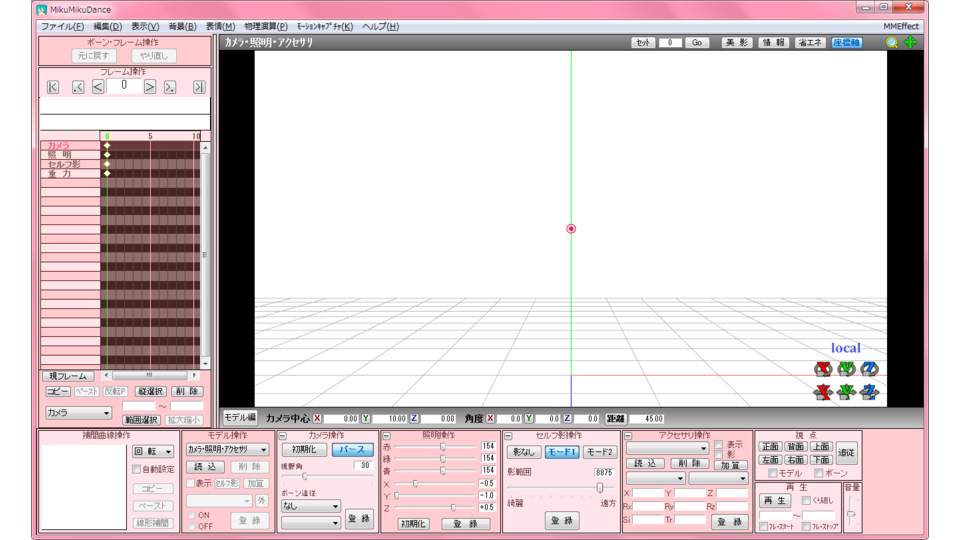Click the green move-view cross icon
This screenshot has height=540, width=960.
point(911,43)
